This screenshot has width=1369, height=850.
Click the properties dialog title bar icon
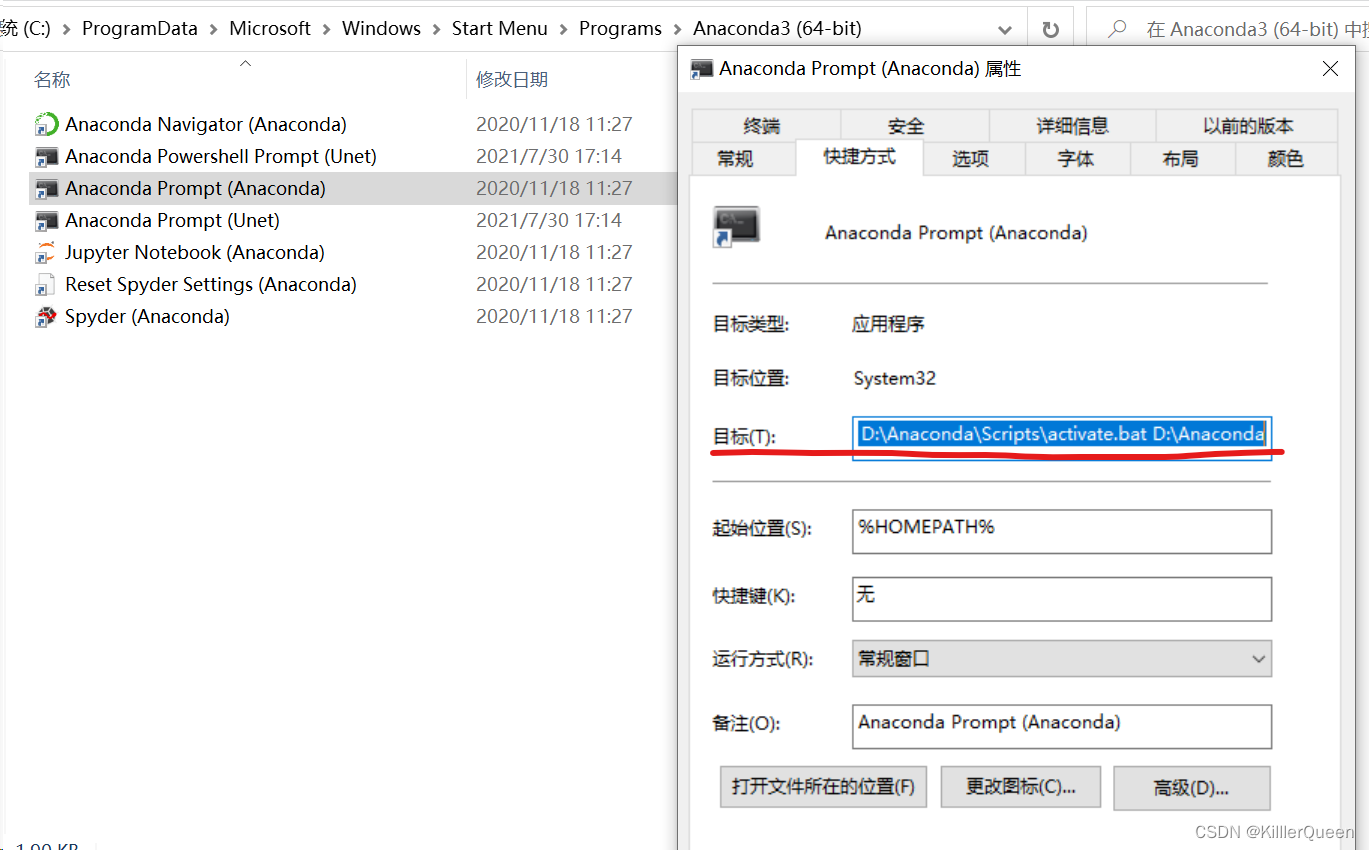[x=702, y=69]
